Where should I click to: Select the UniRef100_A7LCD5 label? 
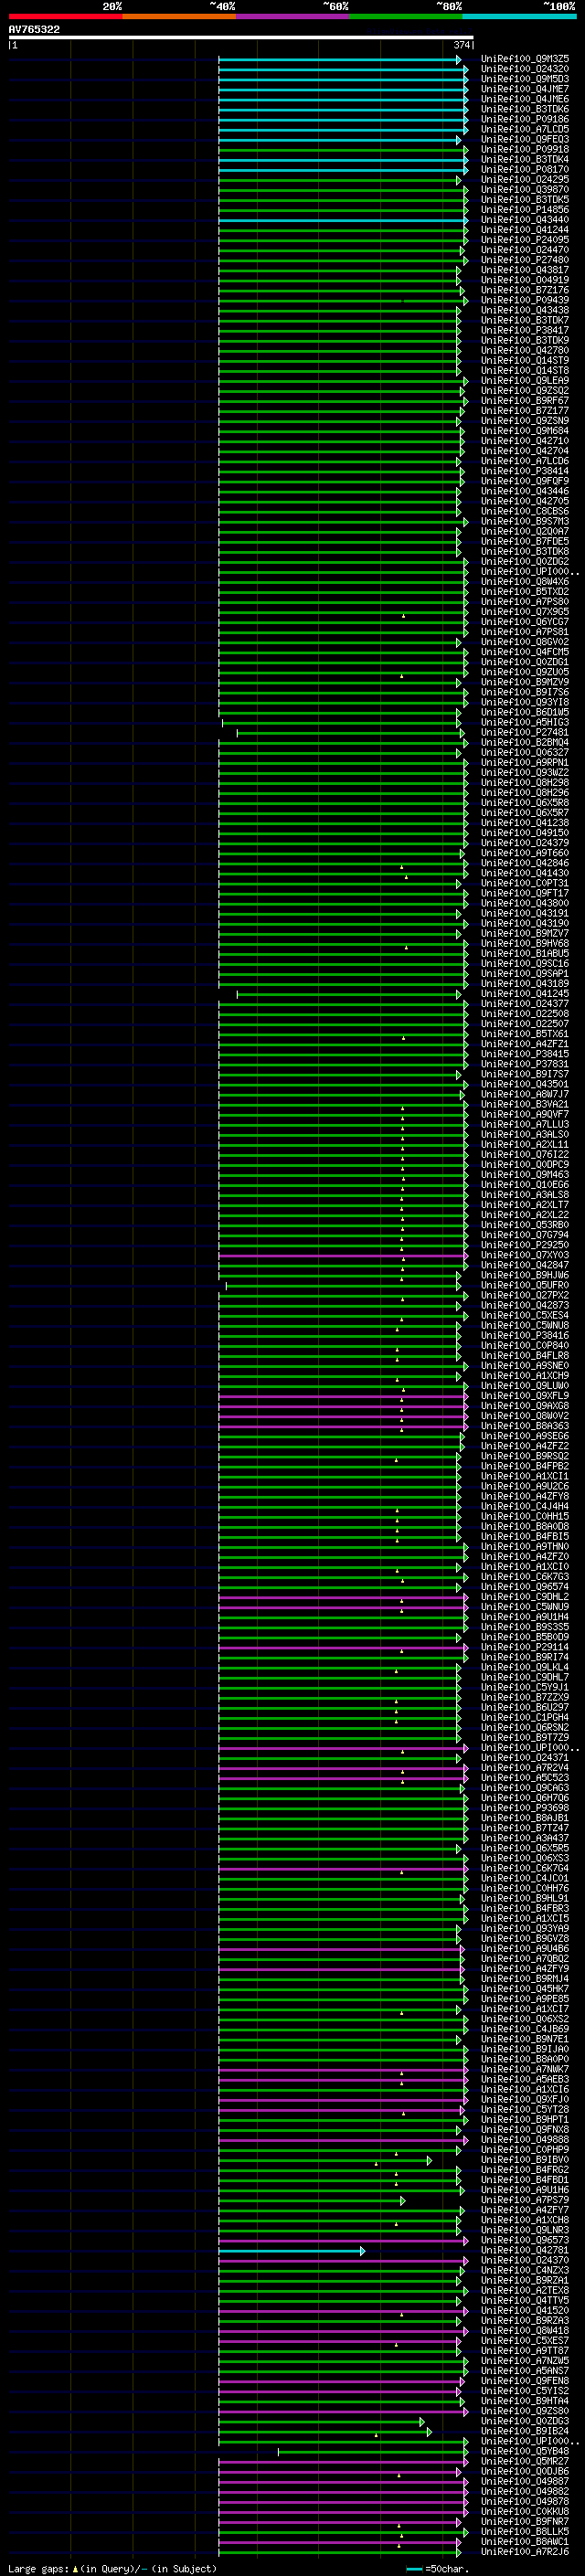click(x=524, y=129)
